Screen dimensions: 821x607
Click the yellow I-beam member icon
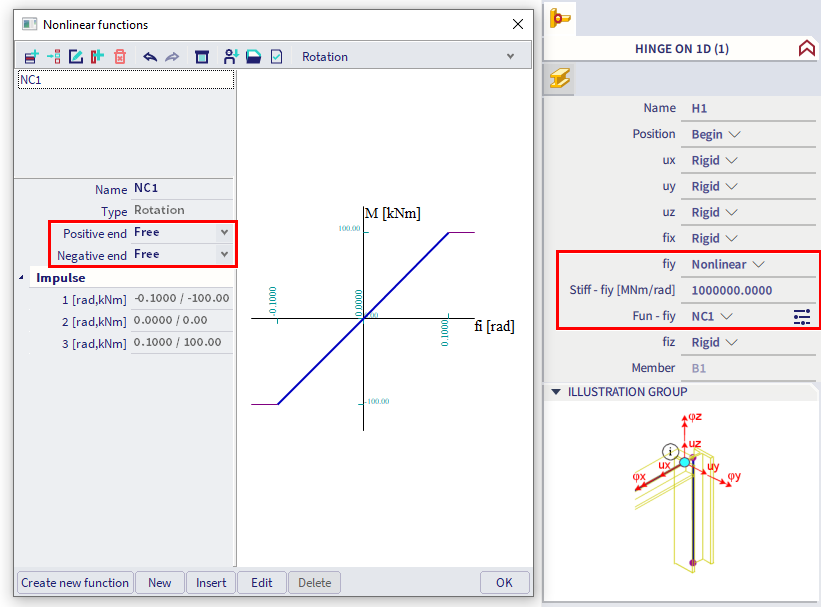click(x=560, y=78)
